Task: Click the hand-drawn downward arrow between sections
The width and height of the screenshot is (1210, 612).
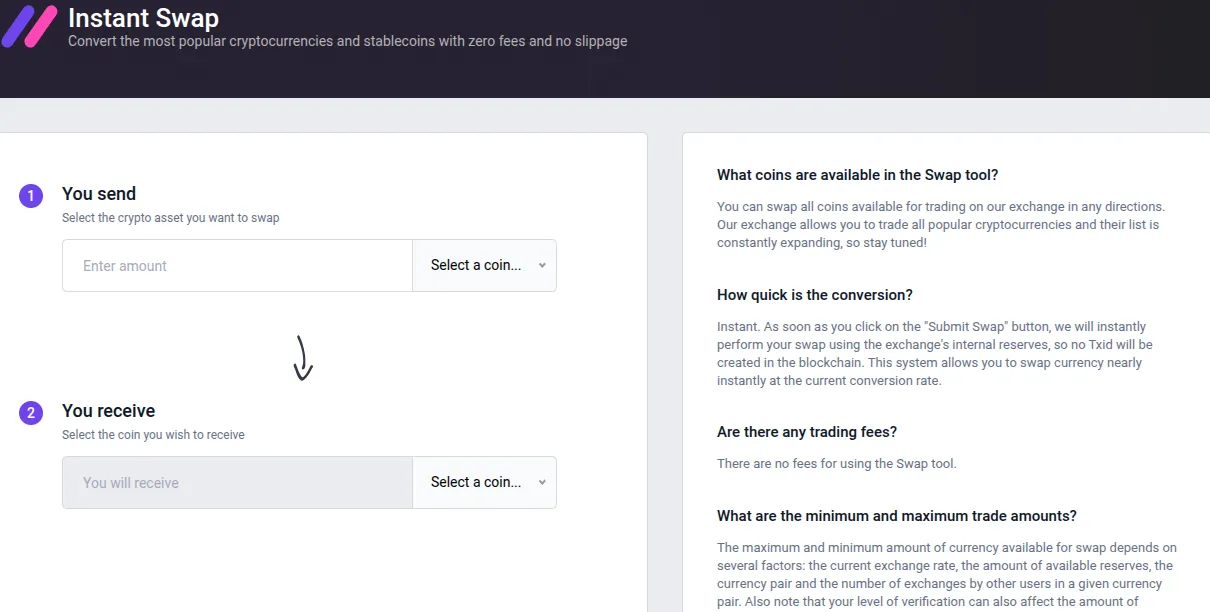Action: pyautogui.click(x=303, y=358)
